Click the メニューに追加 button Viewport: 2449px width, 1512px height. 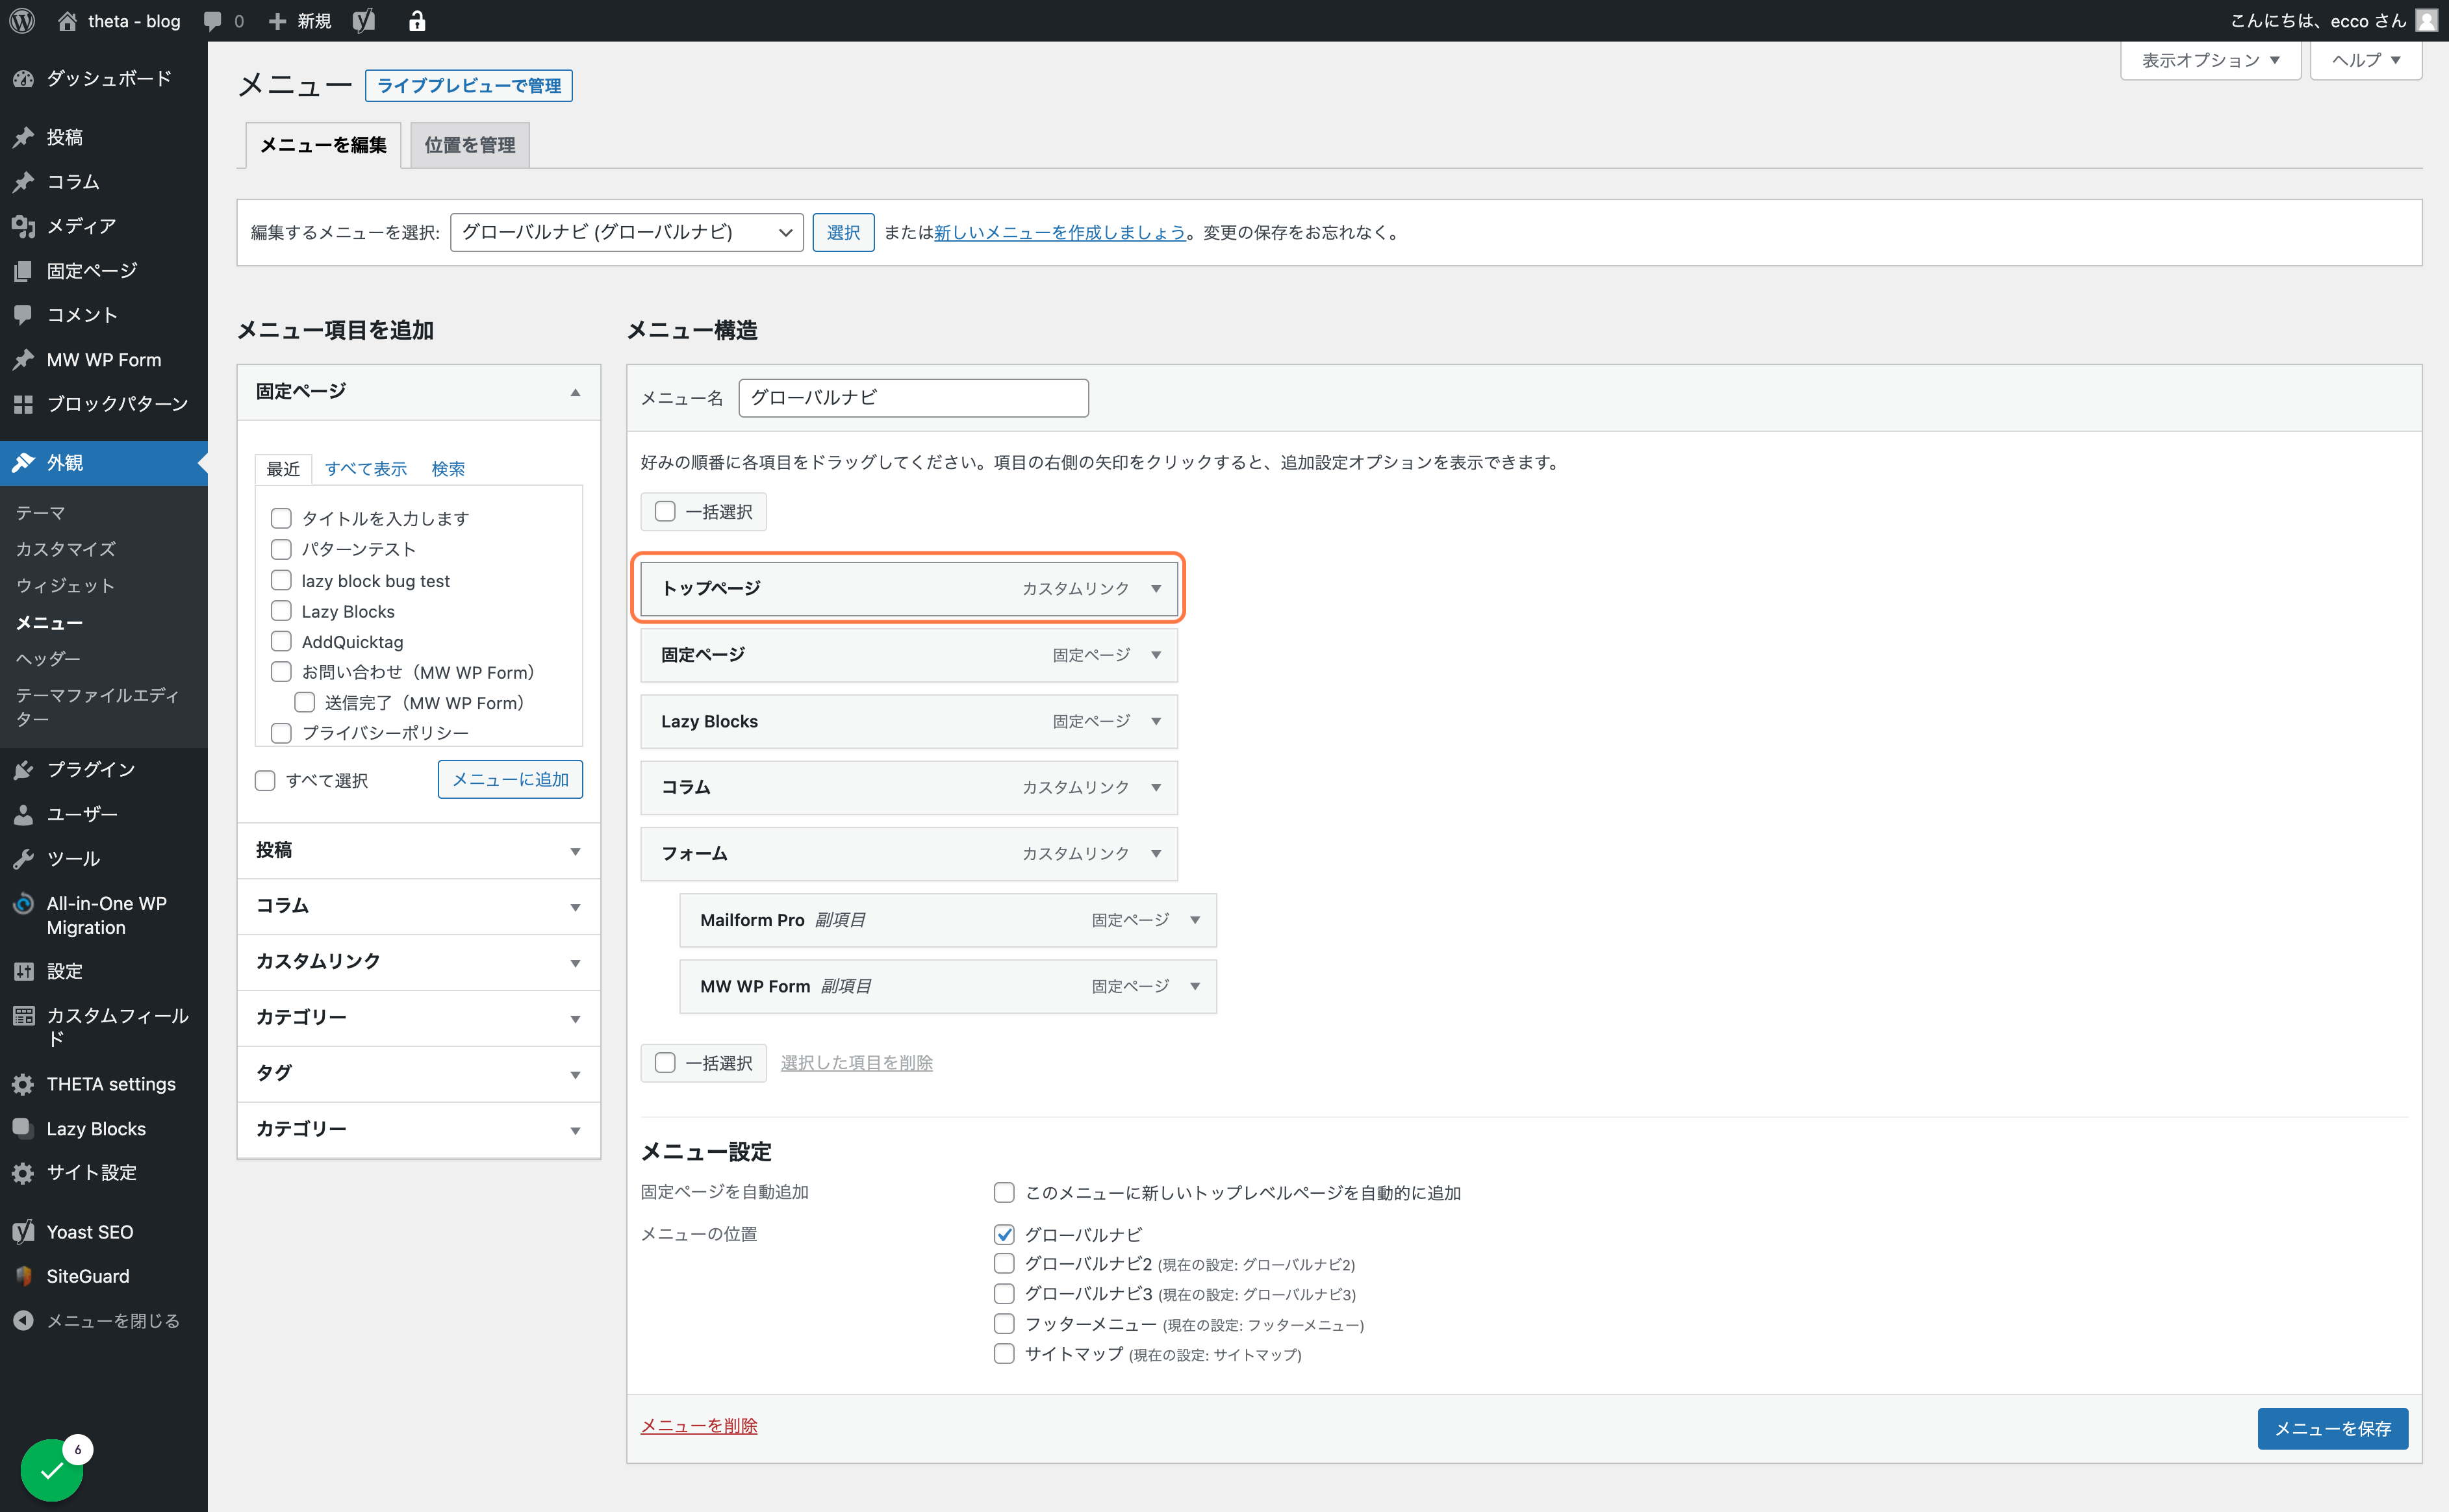(510, 779)
